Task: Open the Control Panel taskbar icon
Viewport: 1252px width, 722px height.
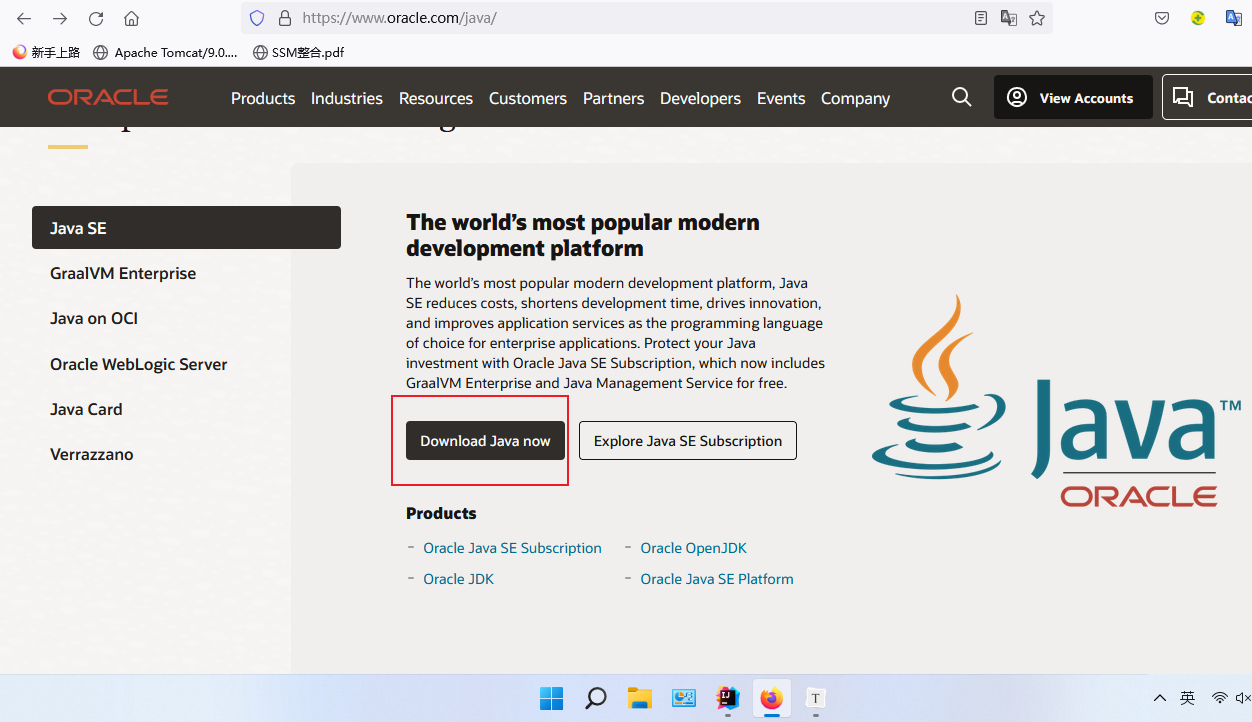Action: click(x=684, y=698)
